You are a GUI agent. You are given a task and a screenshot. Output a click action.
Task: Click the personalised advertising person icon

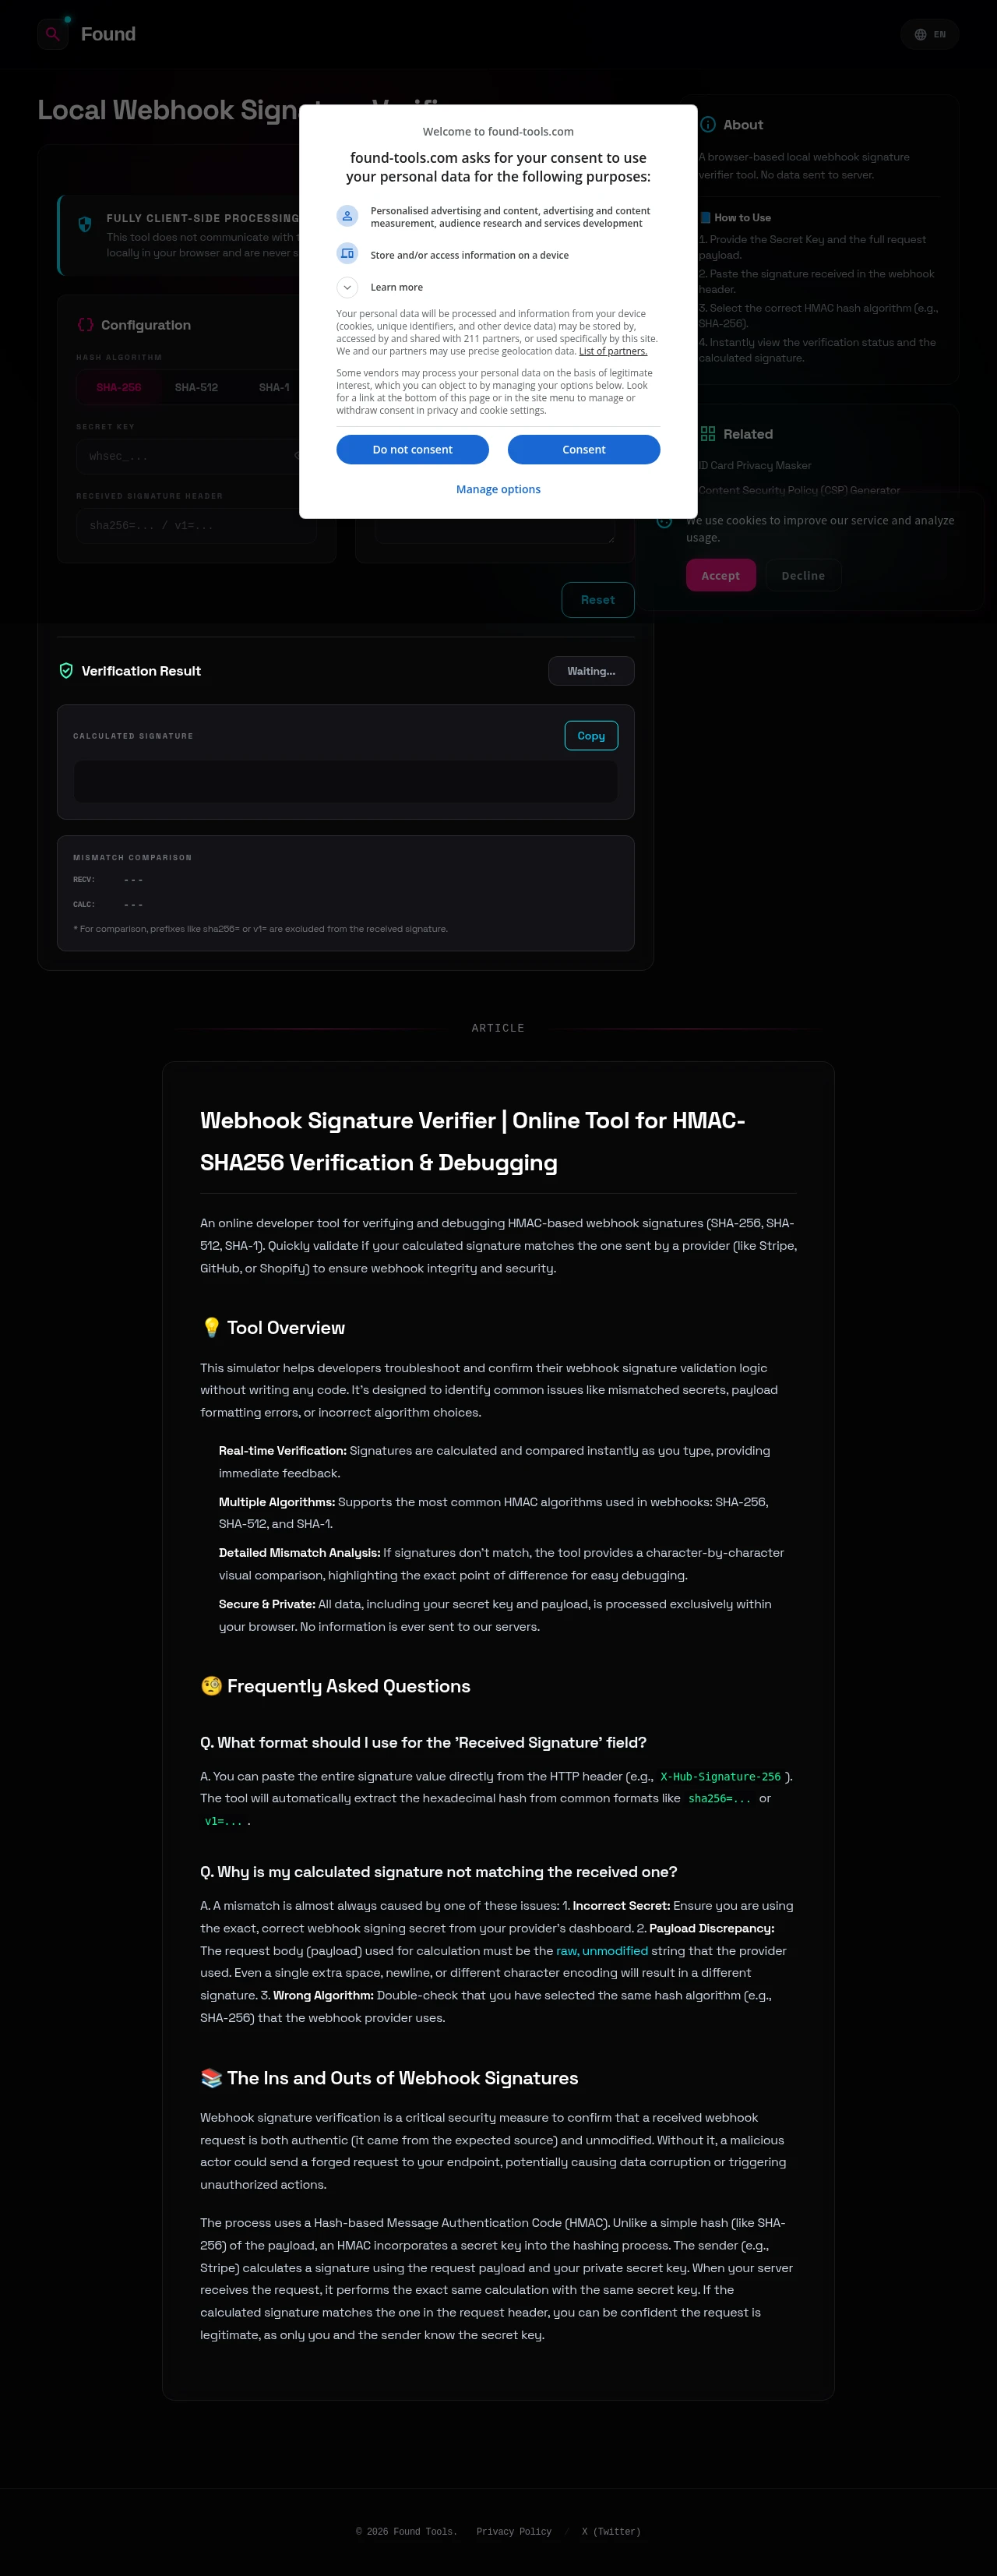tap(347, 216)
